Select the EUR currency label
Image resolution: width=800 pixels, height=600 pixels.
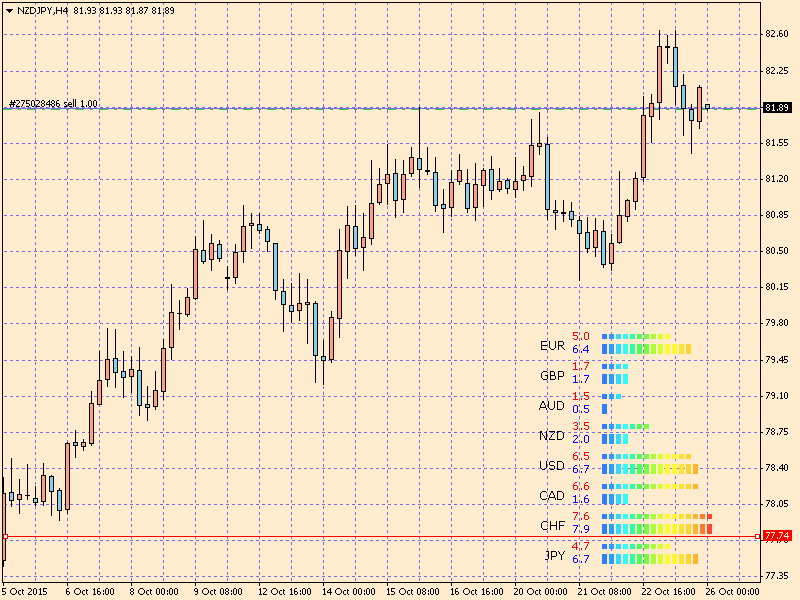click(x=553, y=345)
